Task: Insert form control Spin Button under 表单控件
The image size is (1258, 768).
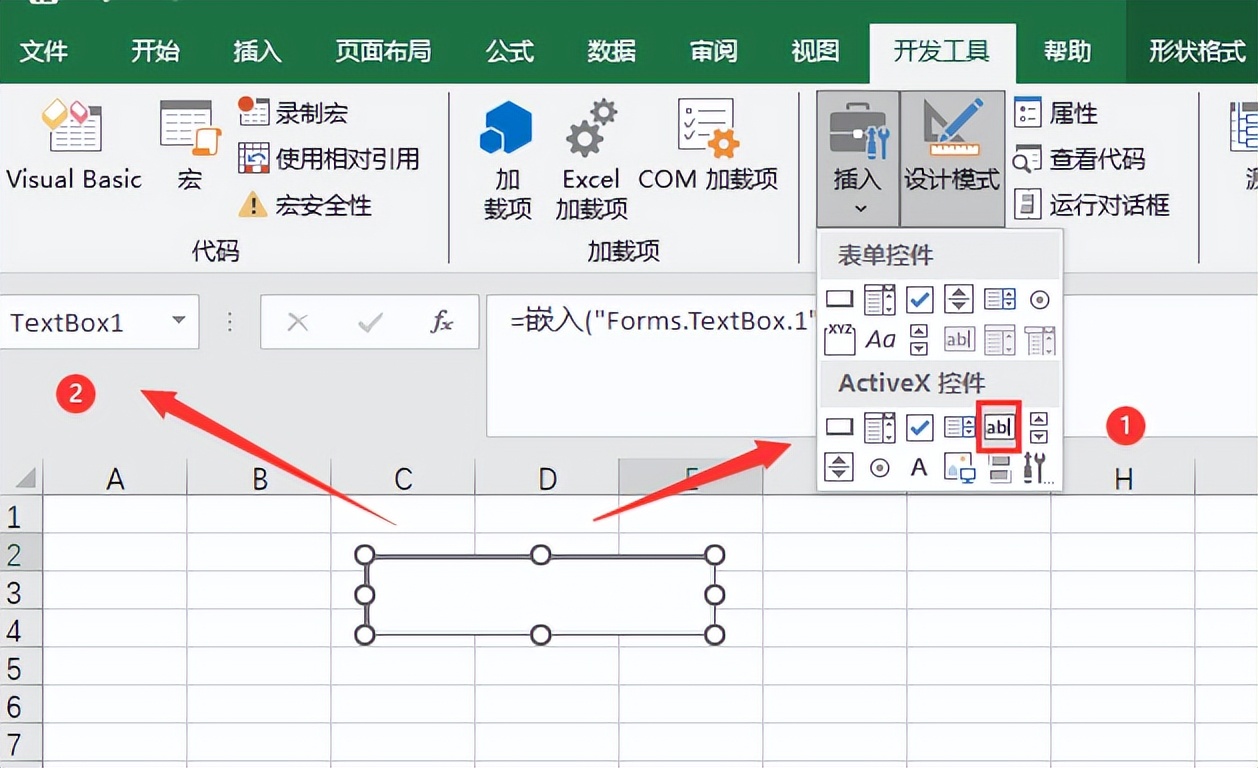Action: pos(959,298)
